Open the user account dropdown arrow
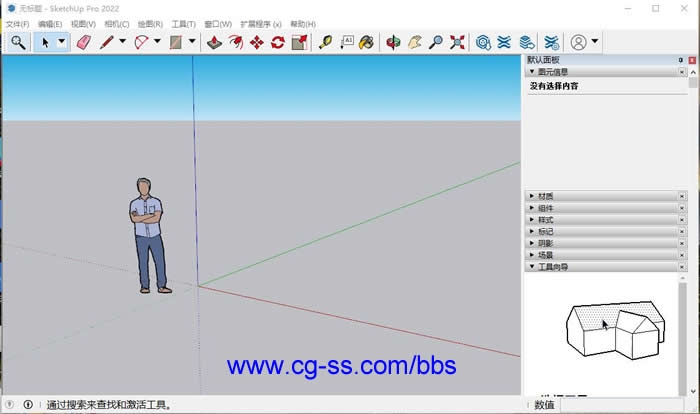The width and height of the screenshot is (700, 414). click(x=595, y=42)
